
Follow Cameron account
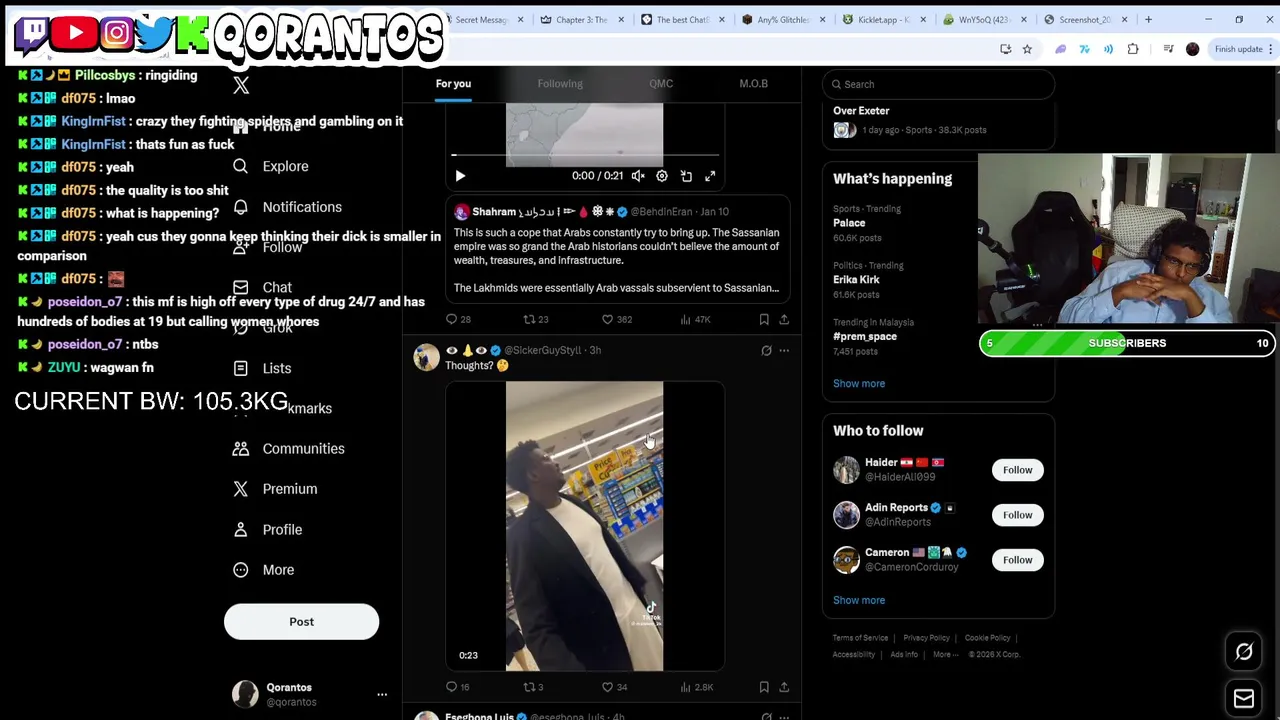[1017, 560]
